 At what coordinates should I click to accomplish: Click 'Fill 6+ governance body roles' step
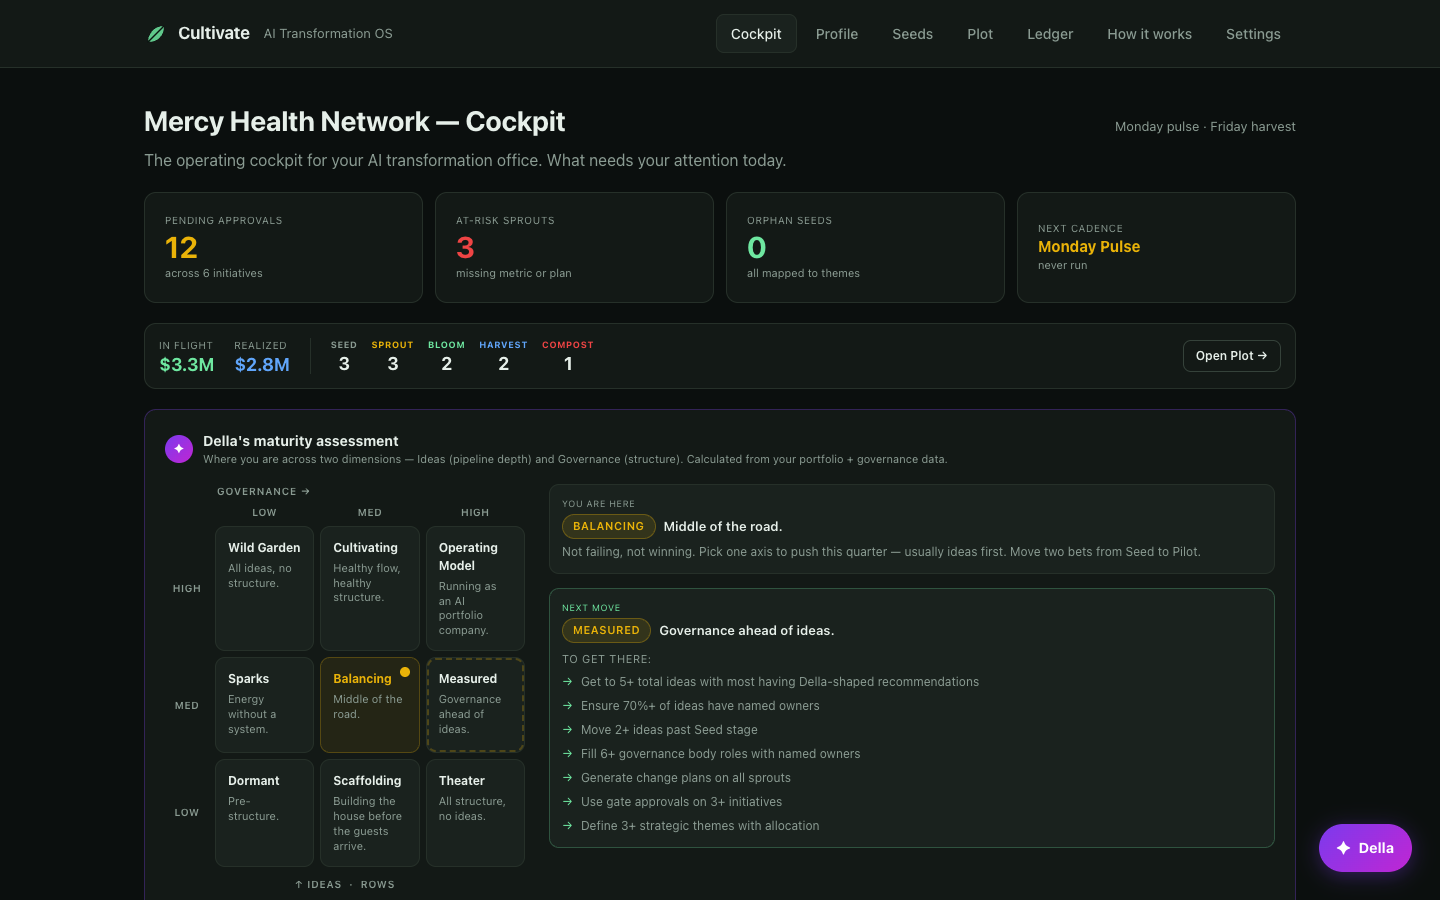tap(711, 754)
